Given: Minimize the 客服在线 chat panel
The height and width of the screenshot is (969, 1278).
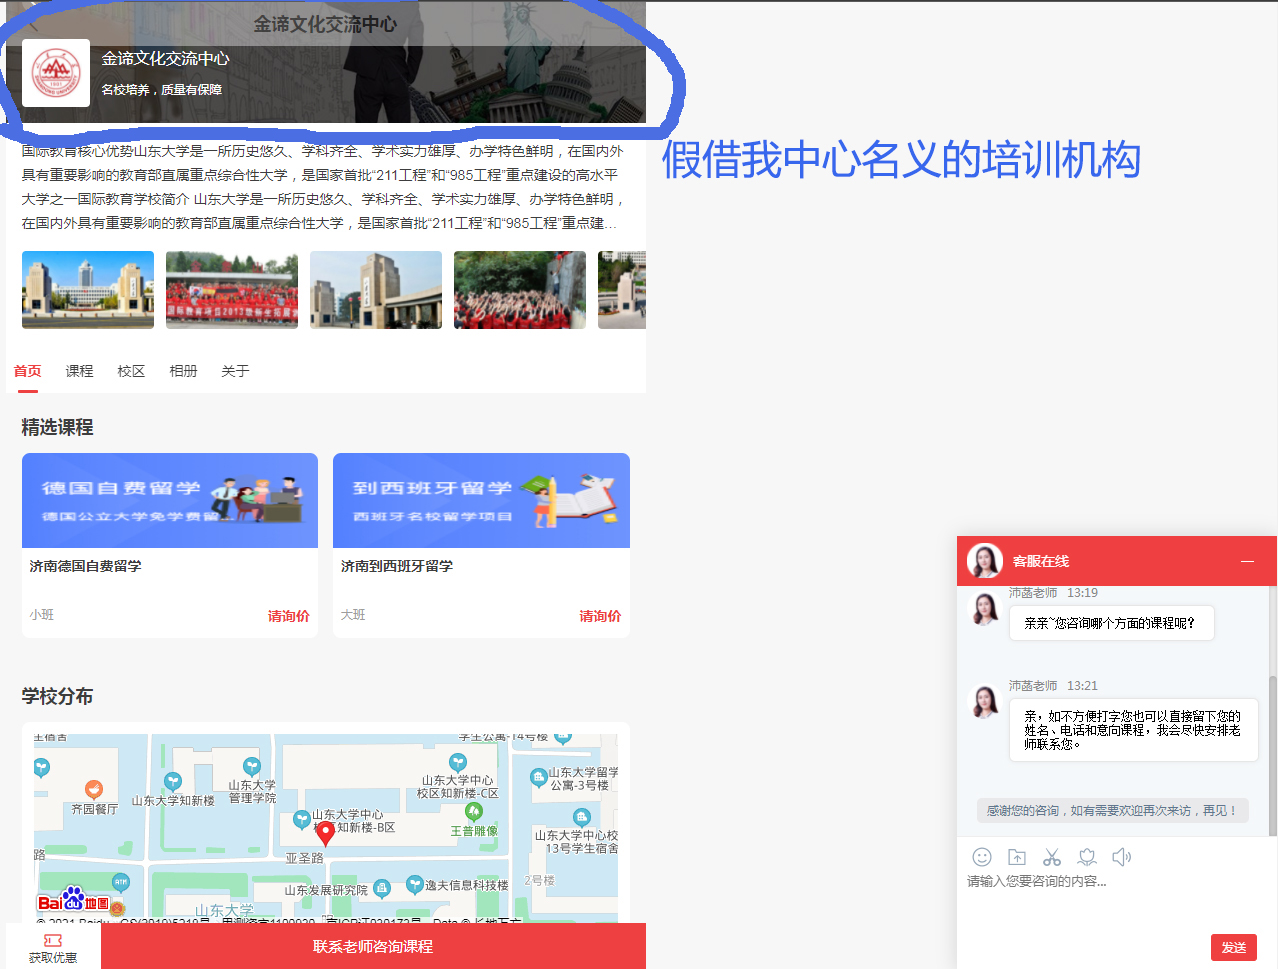Looking at the screenshot, I should [x=1247, y=561].
